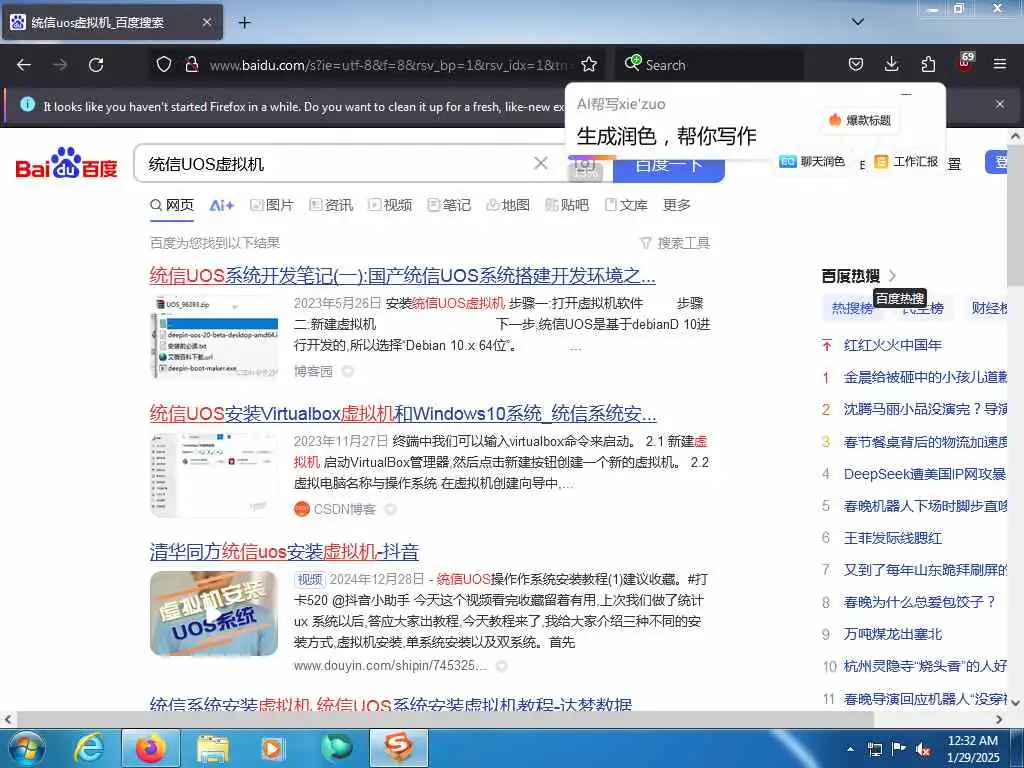Switch to the 资讯 tab

click(330, 205)
